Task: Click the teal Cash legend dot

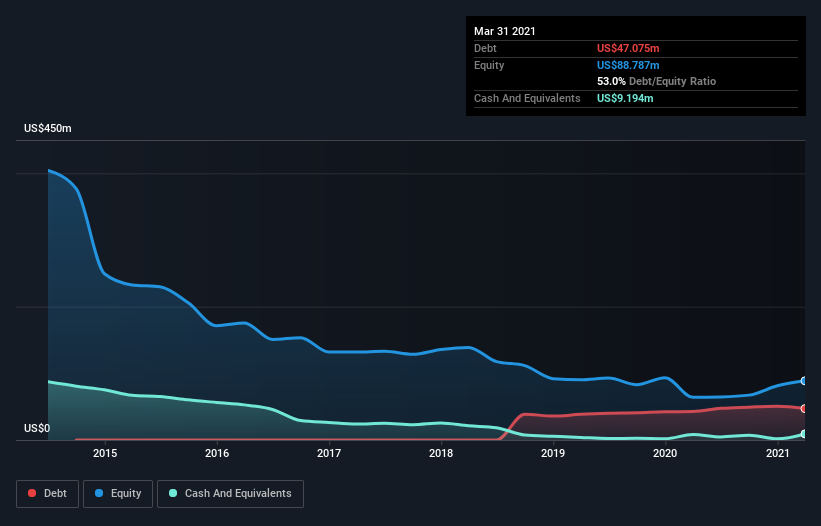Action: tap(173, 493)
